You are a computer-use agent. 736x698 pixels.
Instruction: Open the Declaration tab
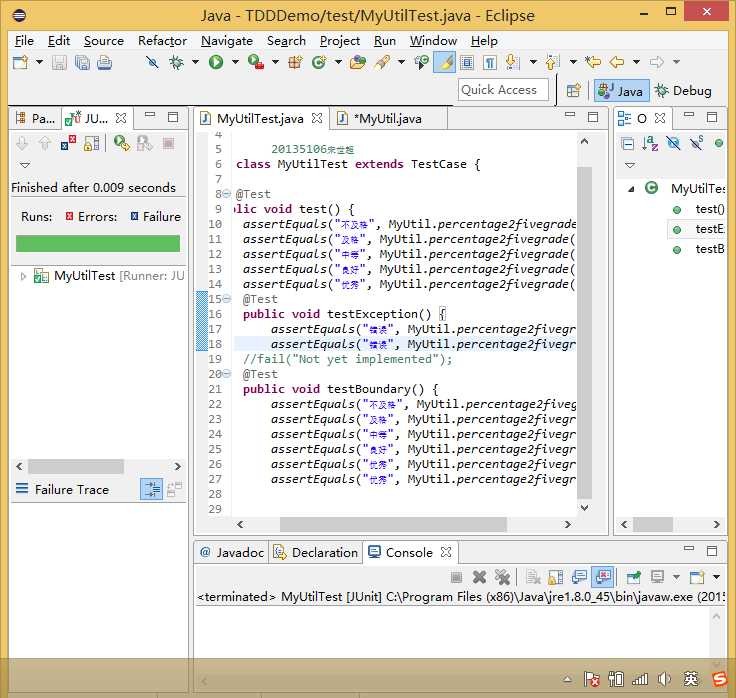click(x=315, y=552)
